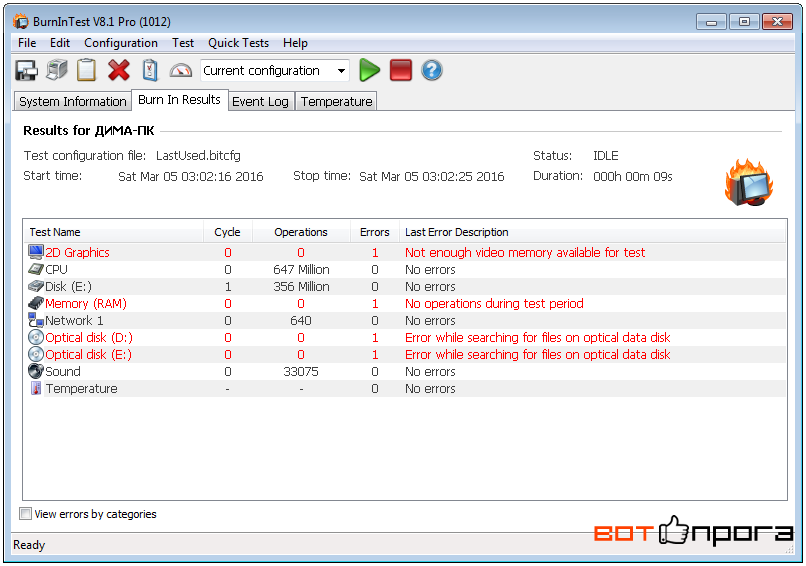The height and width of the screenshot is (566, 806).
Task: Open the File menu
Action: click(27, 43)
